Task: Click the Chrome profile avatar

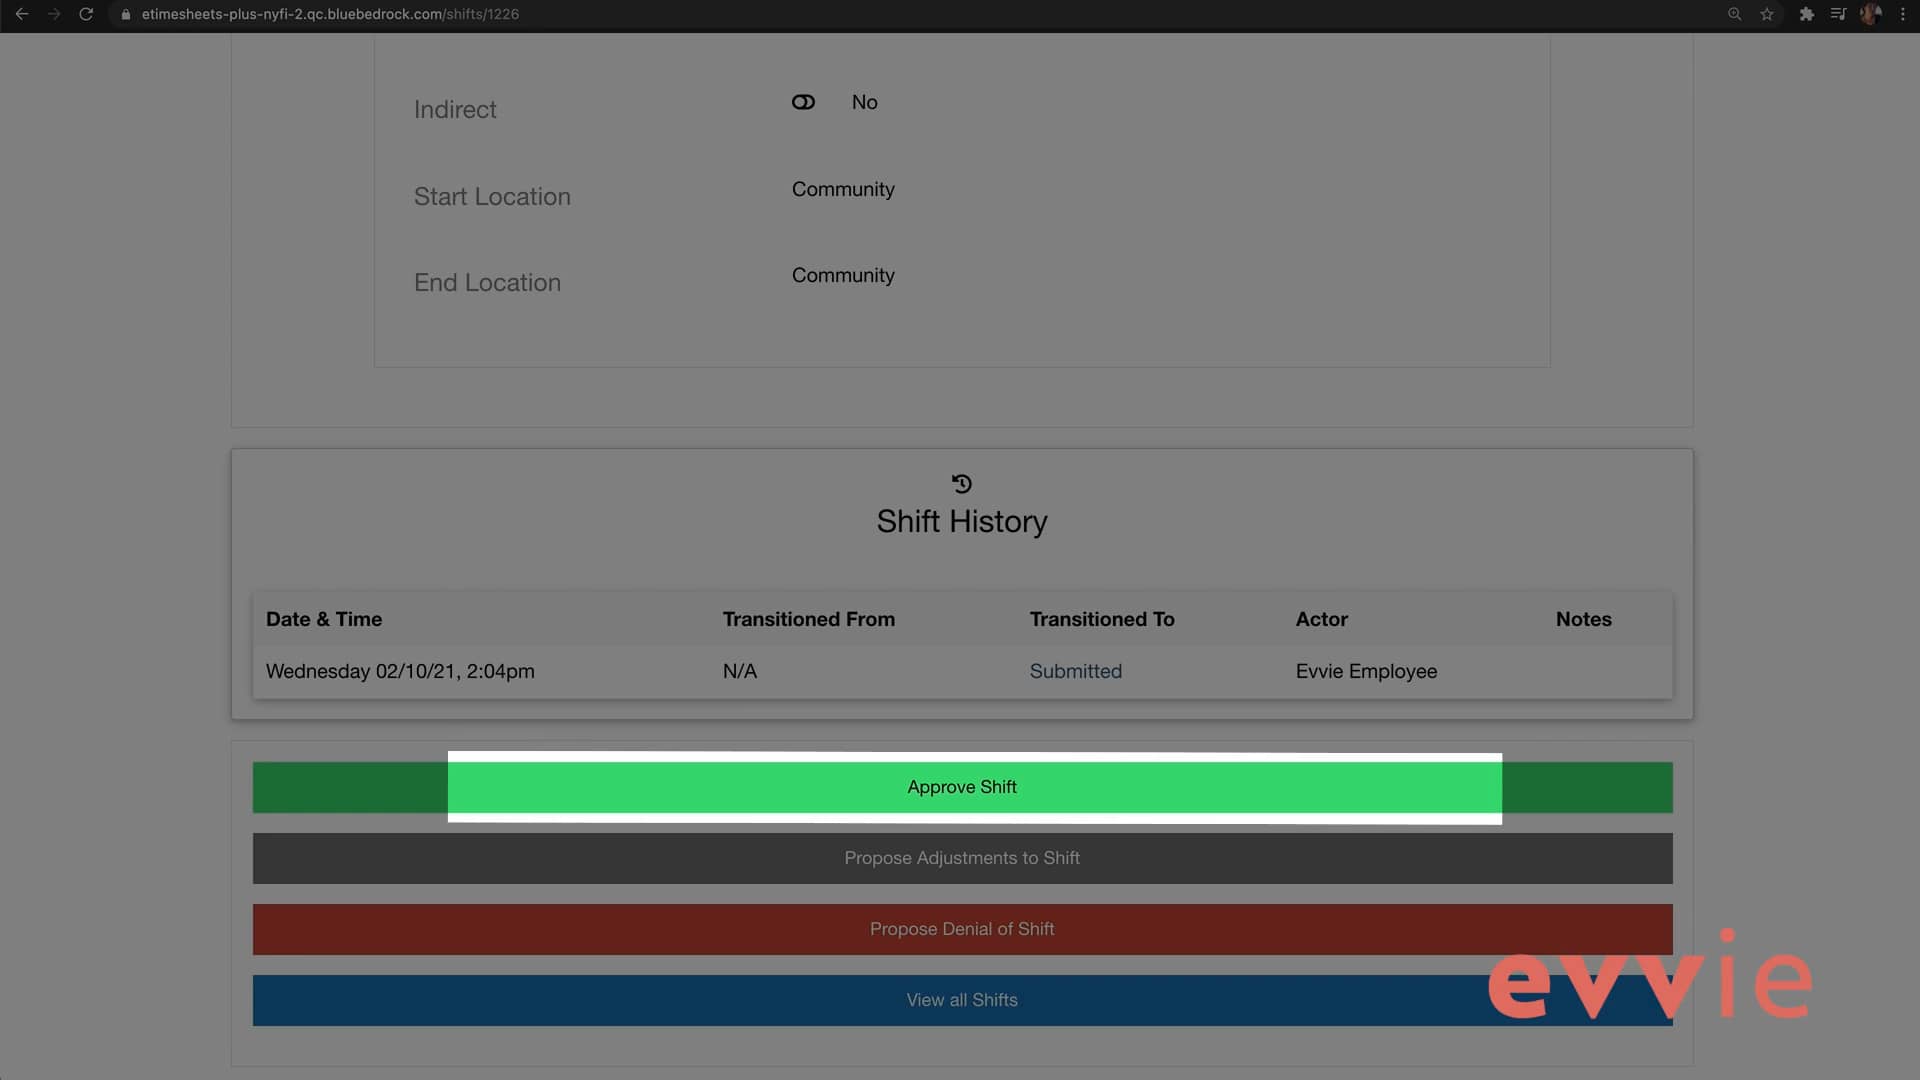Action: tap(1870, 14)
